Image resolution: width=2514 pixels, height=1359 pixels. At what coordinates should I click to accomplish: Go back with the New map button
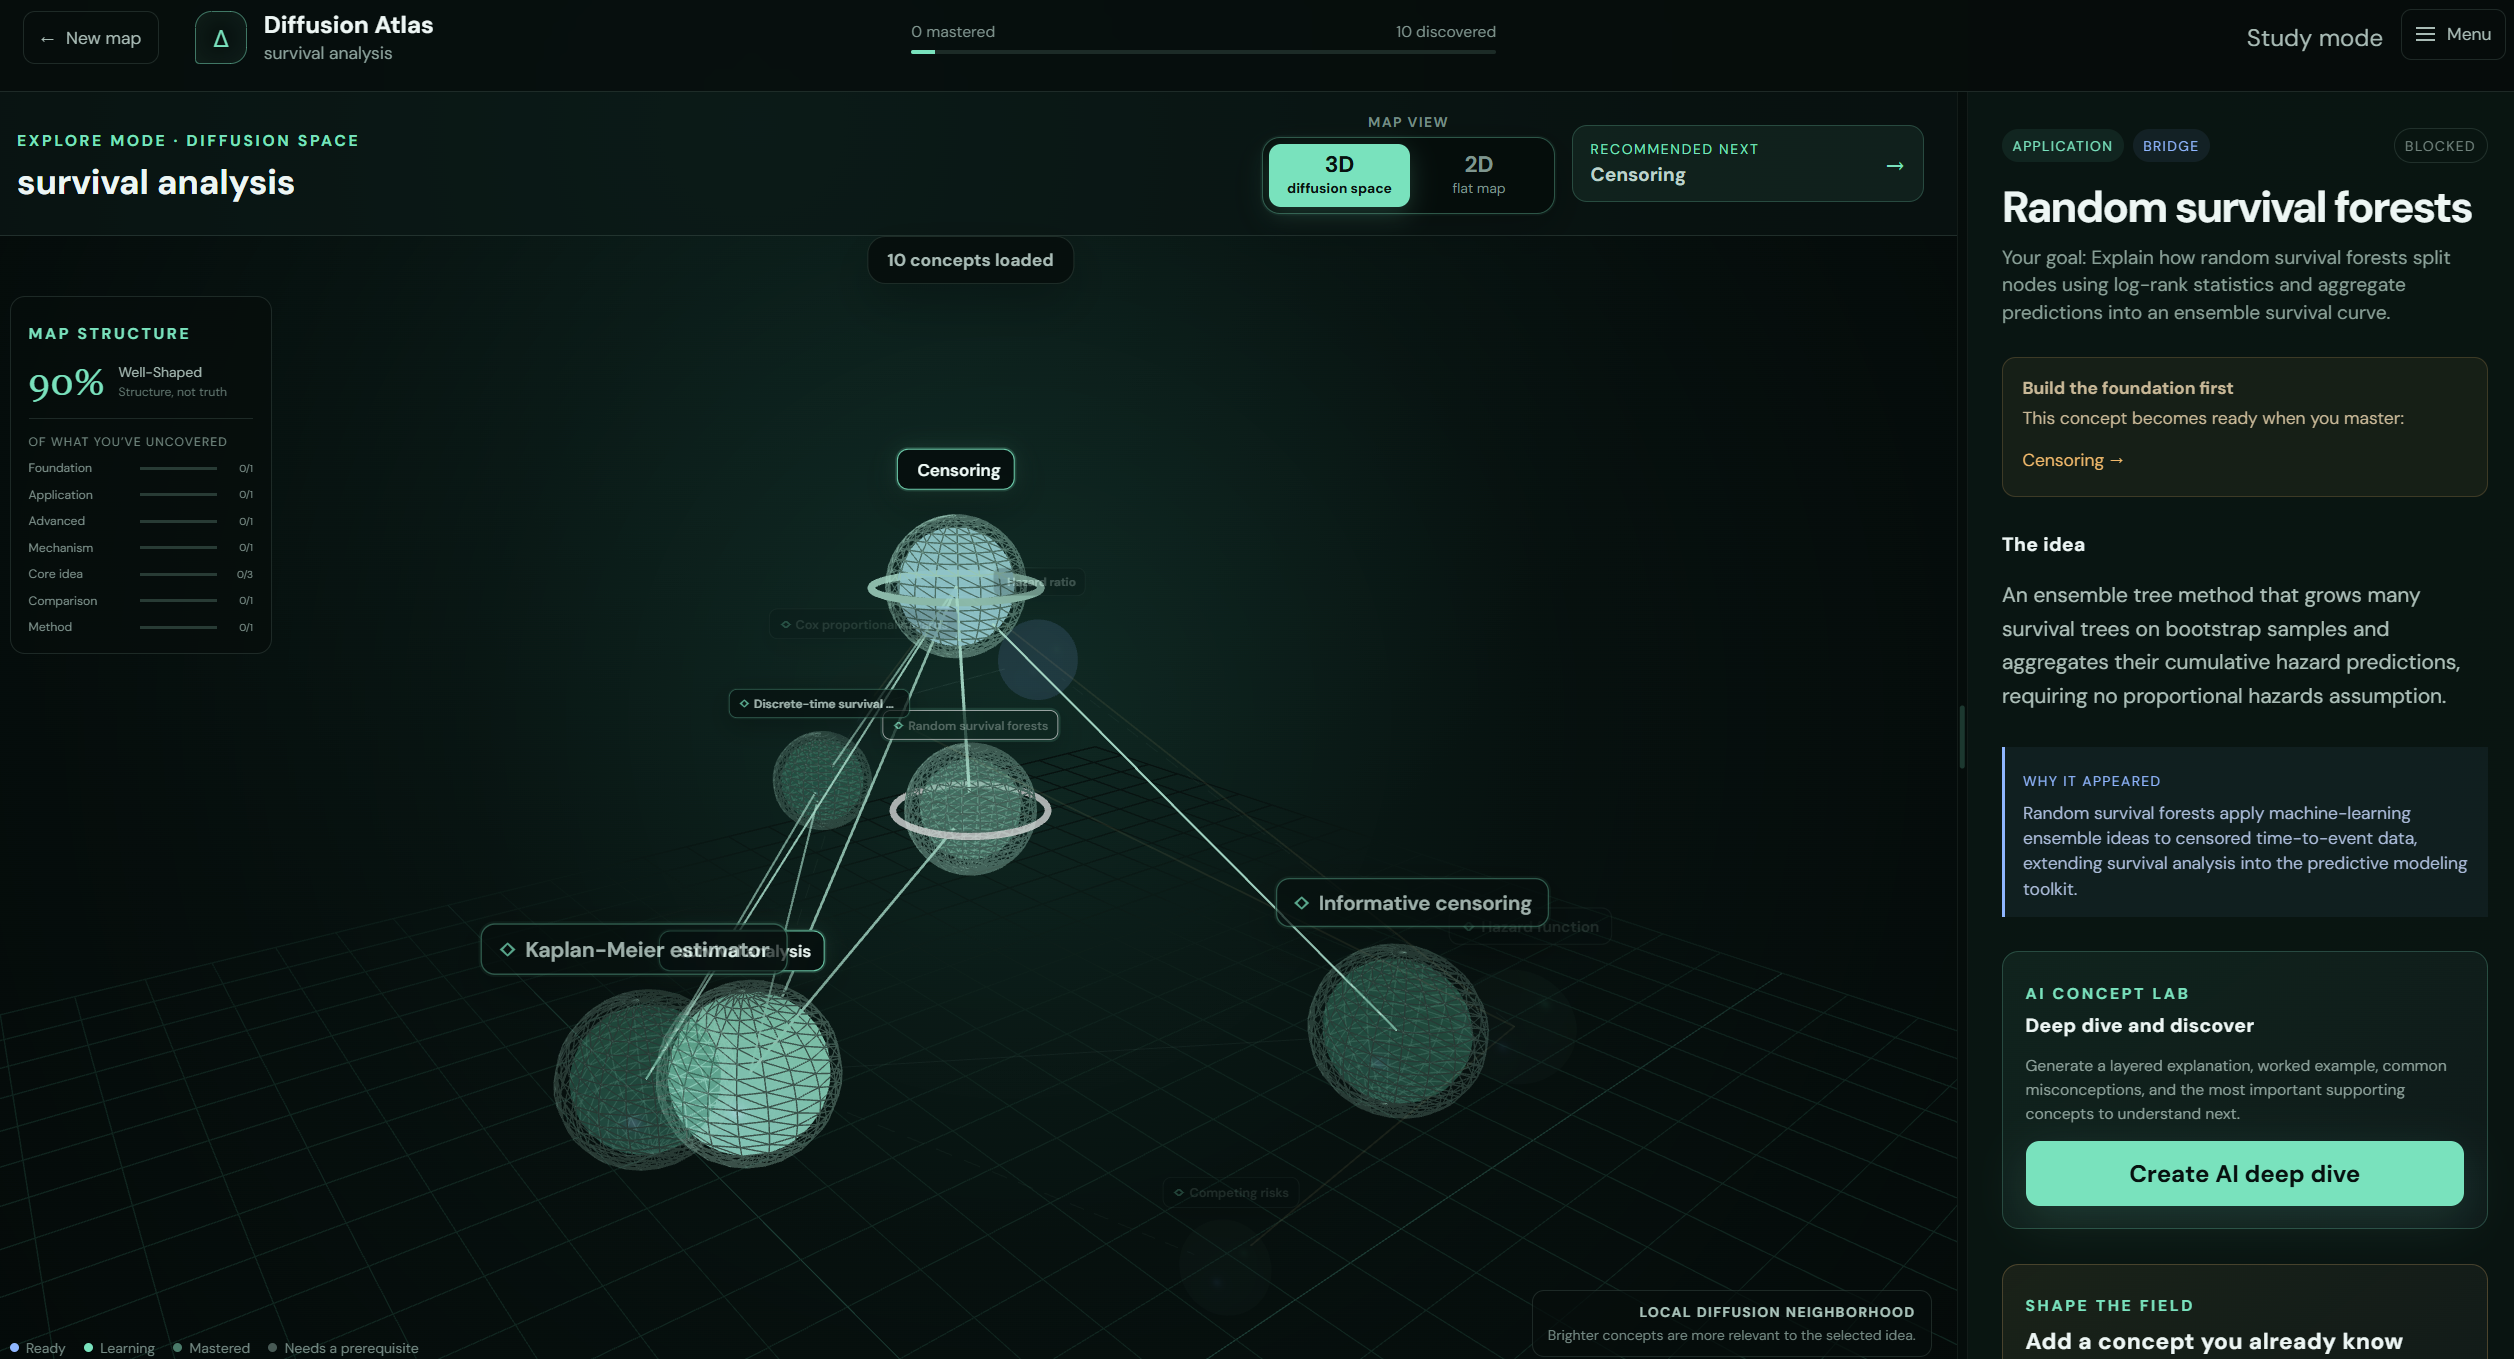91,38
